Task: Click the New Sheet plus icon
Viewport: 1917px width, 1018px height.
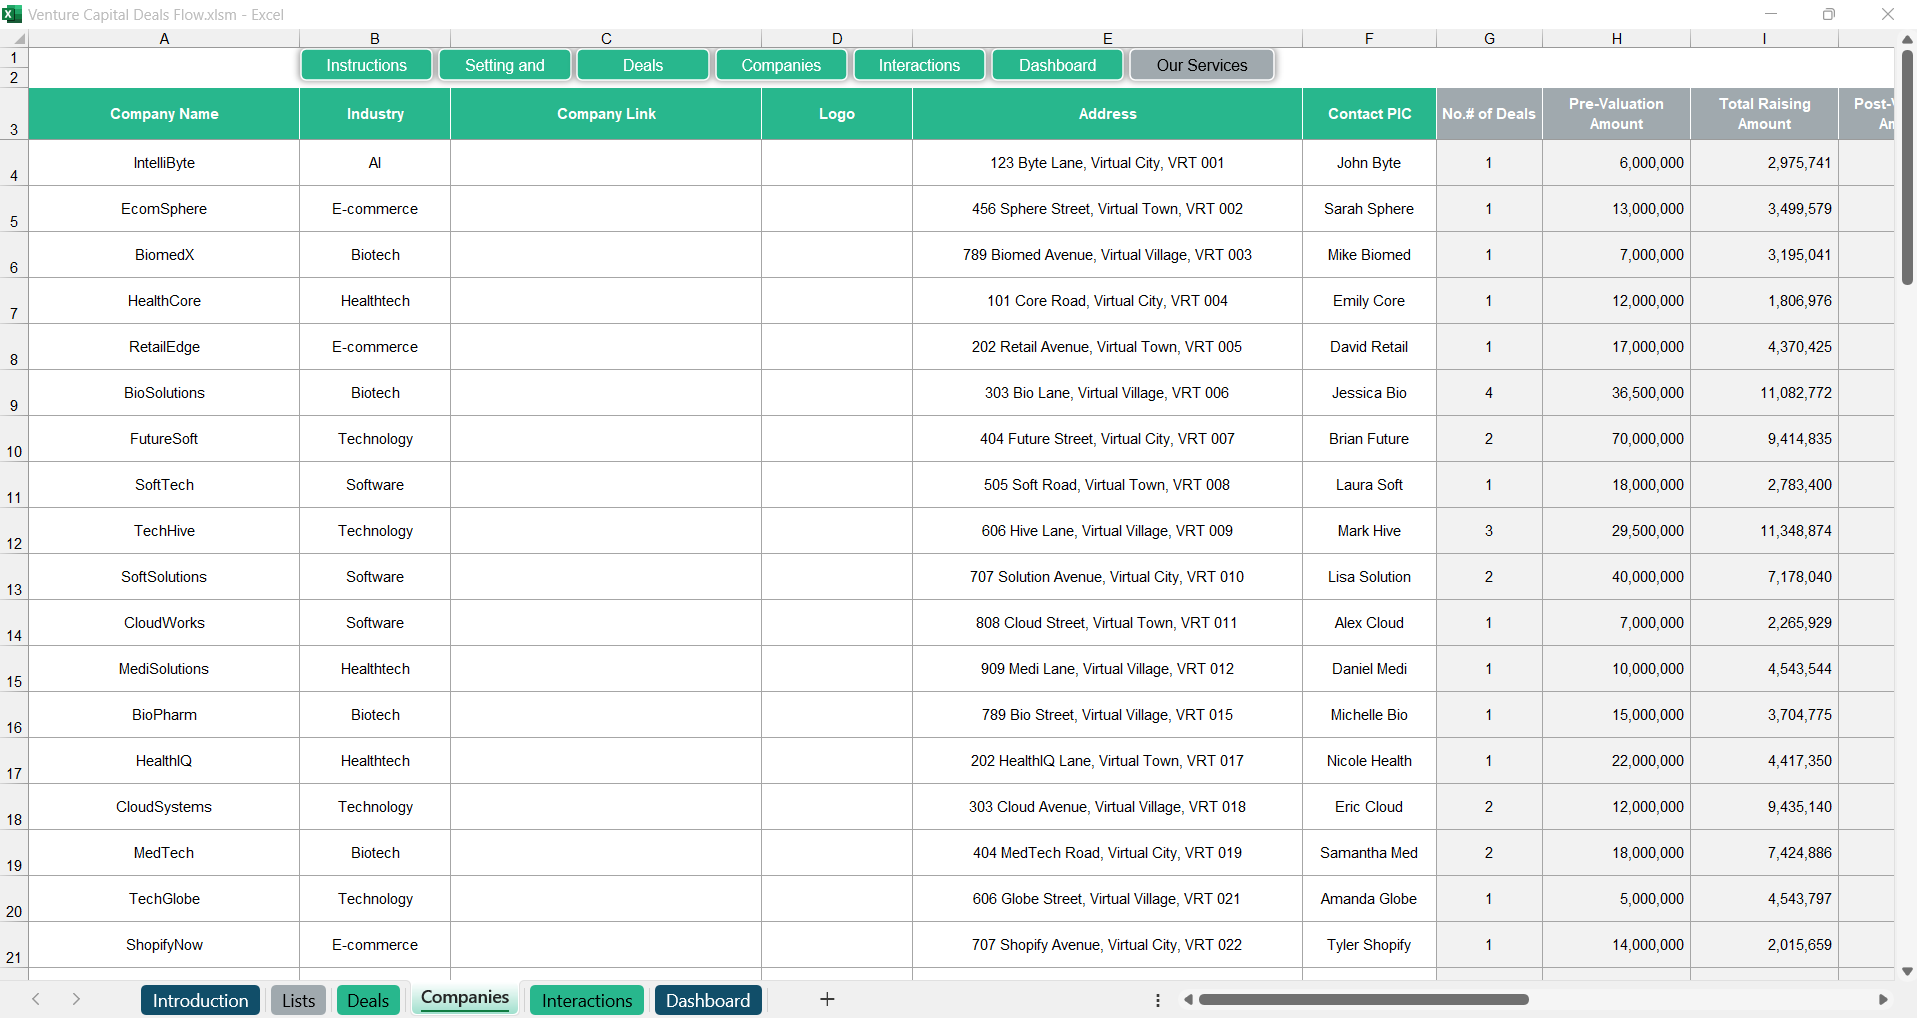Action: coord(827,999)
